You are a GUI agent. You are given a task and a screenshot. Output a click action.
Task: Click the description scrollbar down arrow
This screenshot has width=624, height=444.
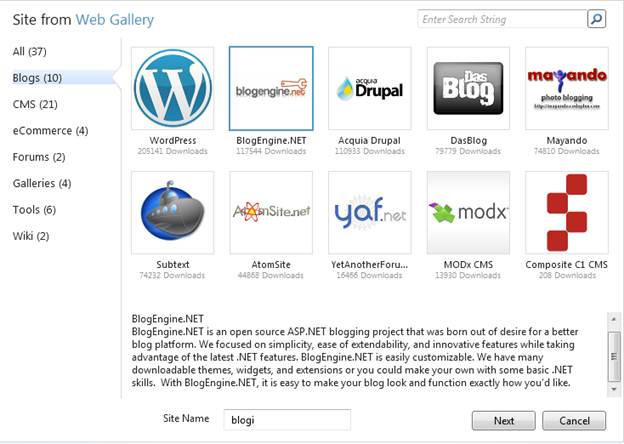coord(613,389)
